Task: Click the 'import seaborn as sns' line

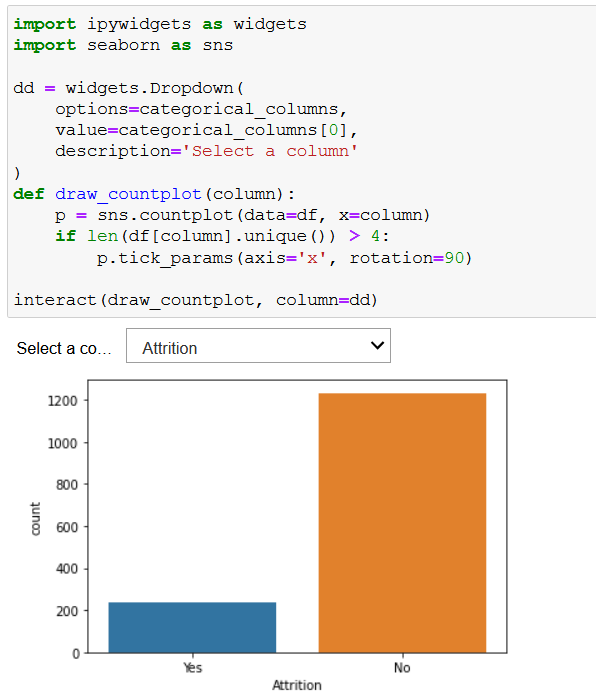Action: (x=123, y=45)
